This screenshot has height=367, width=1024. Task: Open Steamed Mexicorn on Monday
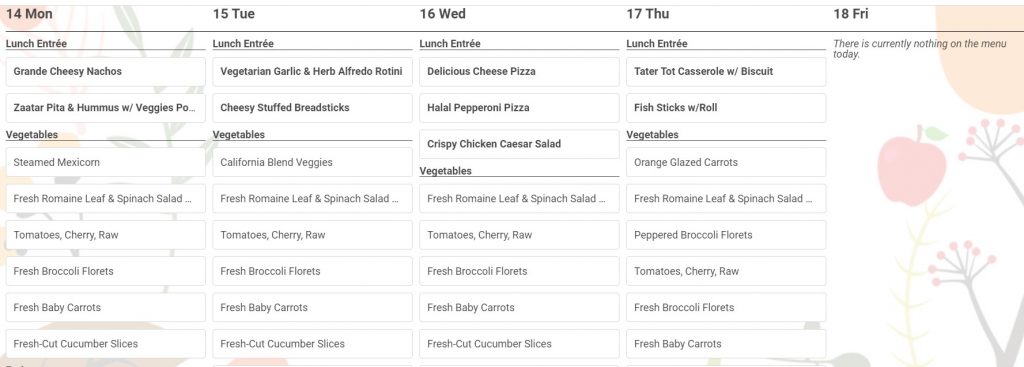[x=105, y=162]
